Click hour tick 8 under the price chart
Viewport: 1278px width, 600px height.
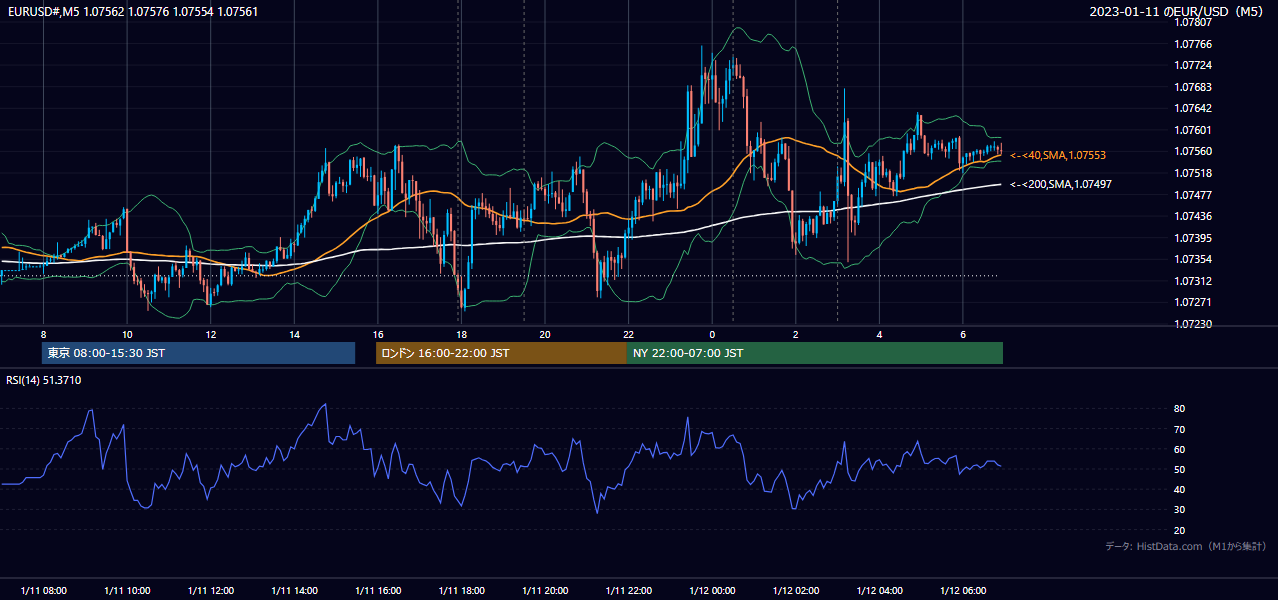click(x=43, y=334)
